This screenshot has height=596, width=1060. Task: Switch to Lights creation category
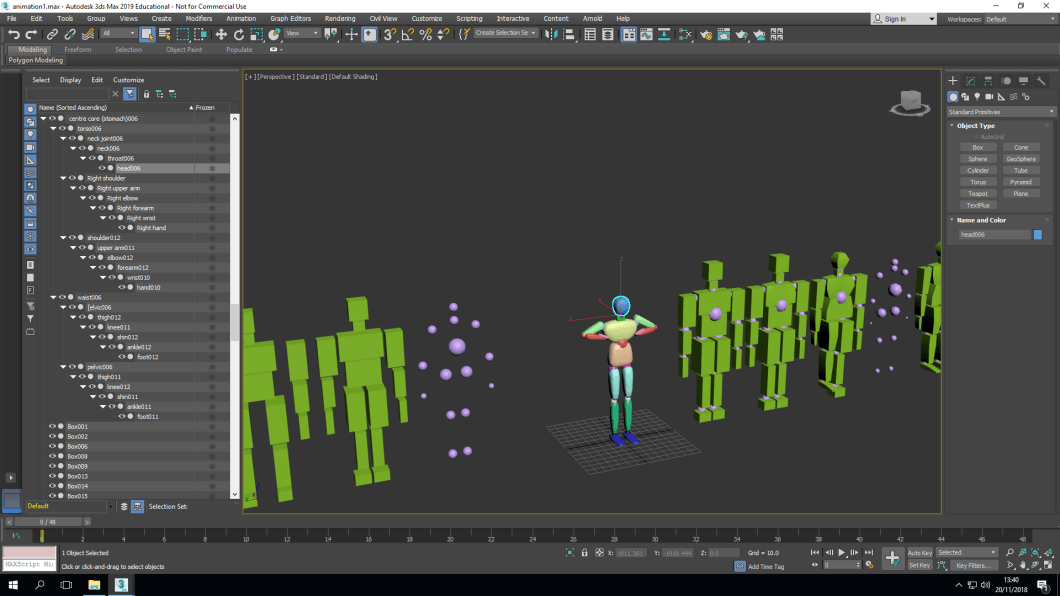(x=977, y=97)
